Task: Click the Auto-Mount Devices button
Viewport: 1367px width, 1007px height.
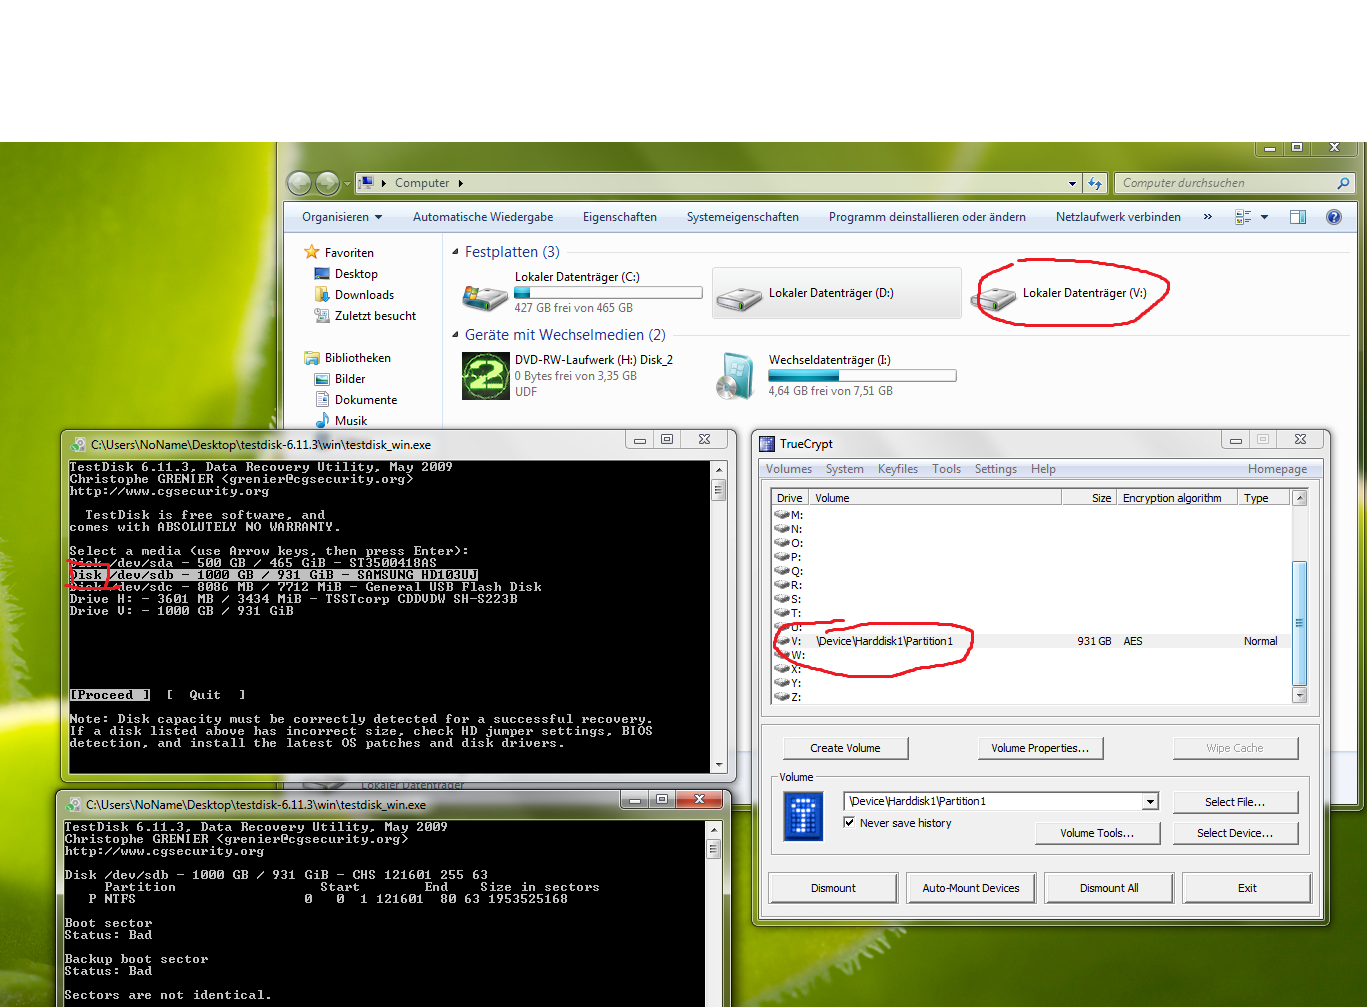Action: 971,888
